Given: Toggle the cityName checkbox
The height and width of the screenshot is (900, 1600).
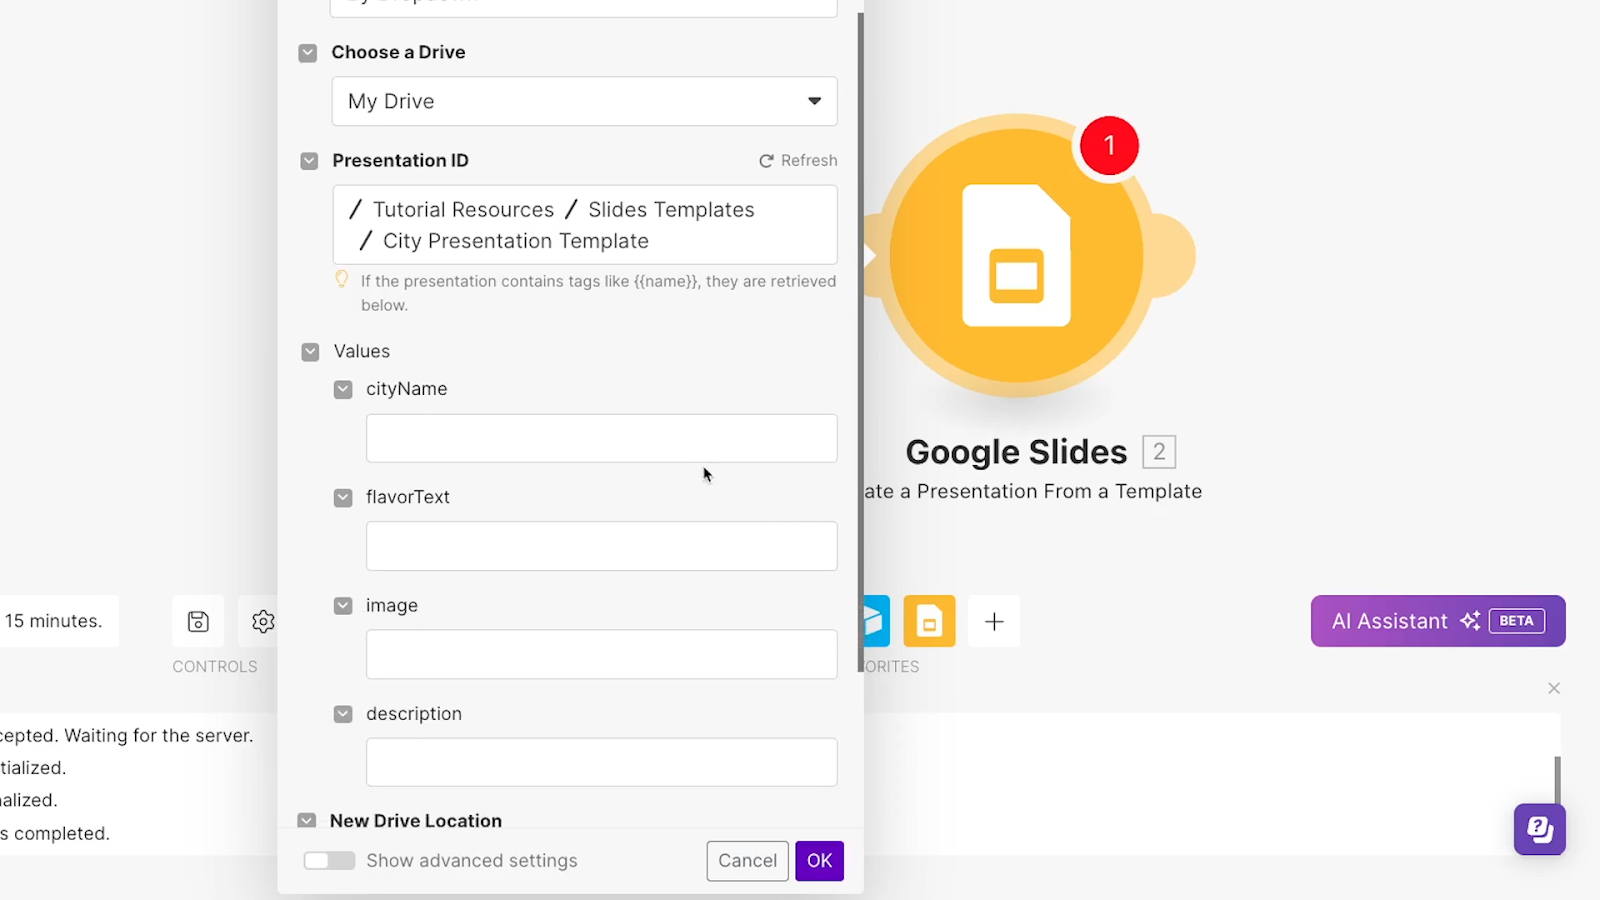Looking at the screenshot, I should [343, 389].
